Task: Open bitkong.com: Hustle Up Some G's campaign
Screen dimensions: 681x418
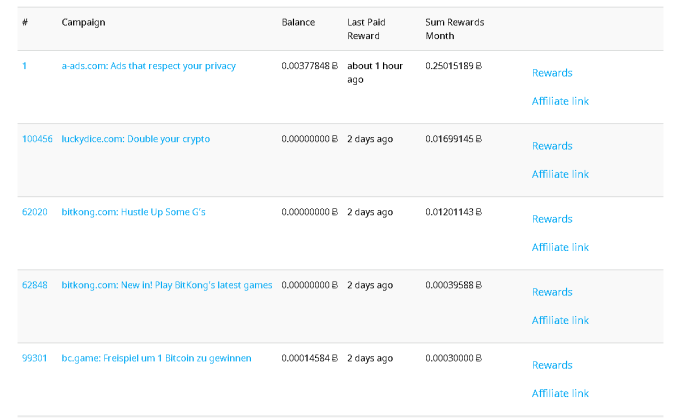Action: 133,212
